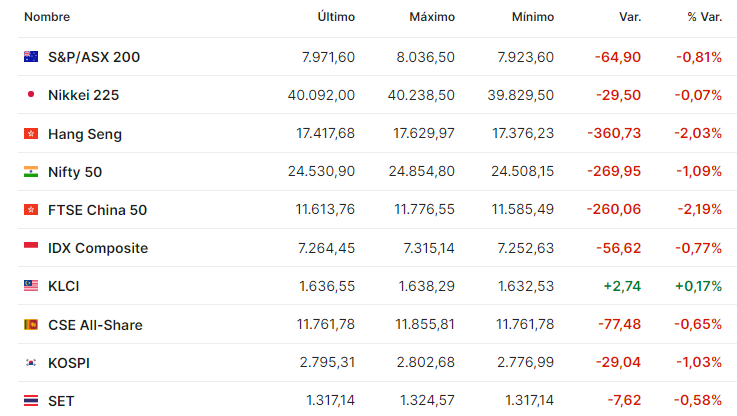Click the Sri Lanka flag beside CSE All-Share
The height and width of the screenshot is (416, 737).
coord(31,324)
